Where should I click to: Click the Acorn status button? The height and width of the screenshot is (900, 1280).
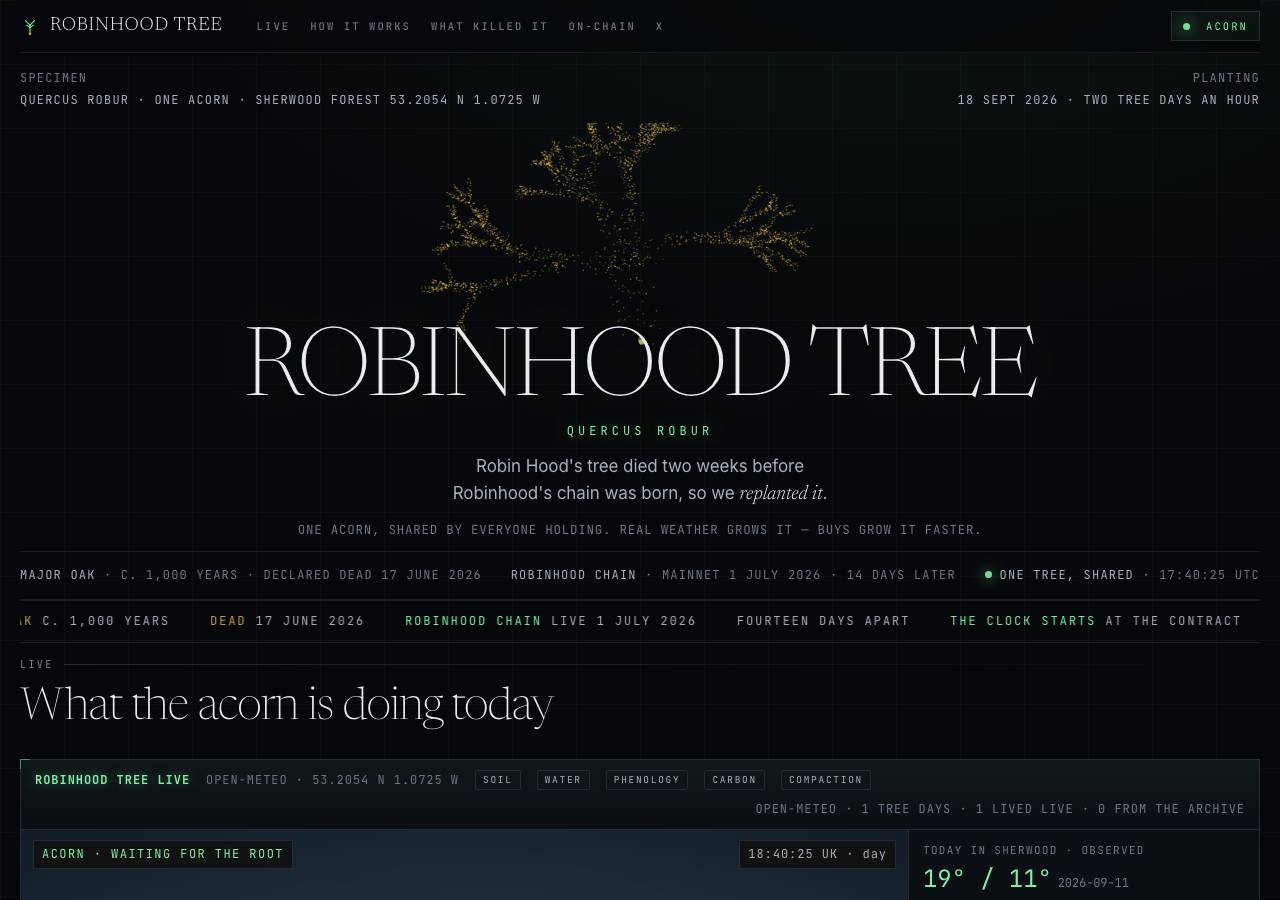1215,26
